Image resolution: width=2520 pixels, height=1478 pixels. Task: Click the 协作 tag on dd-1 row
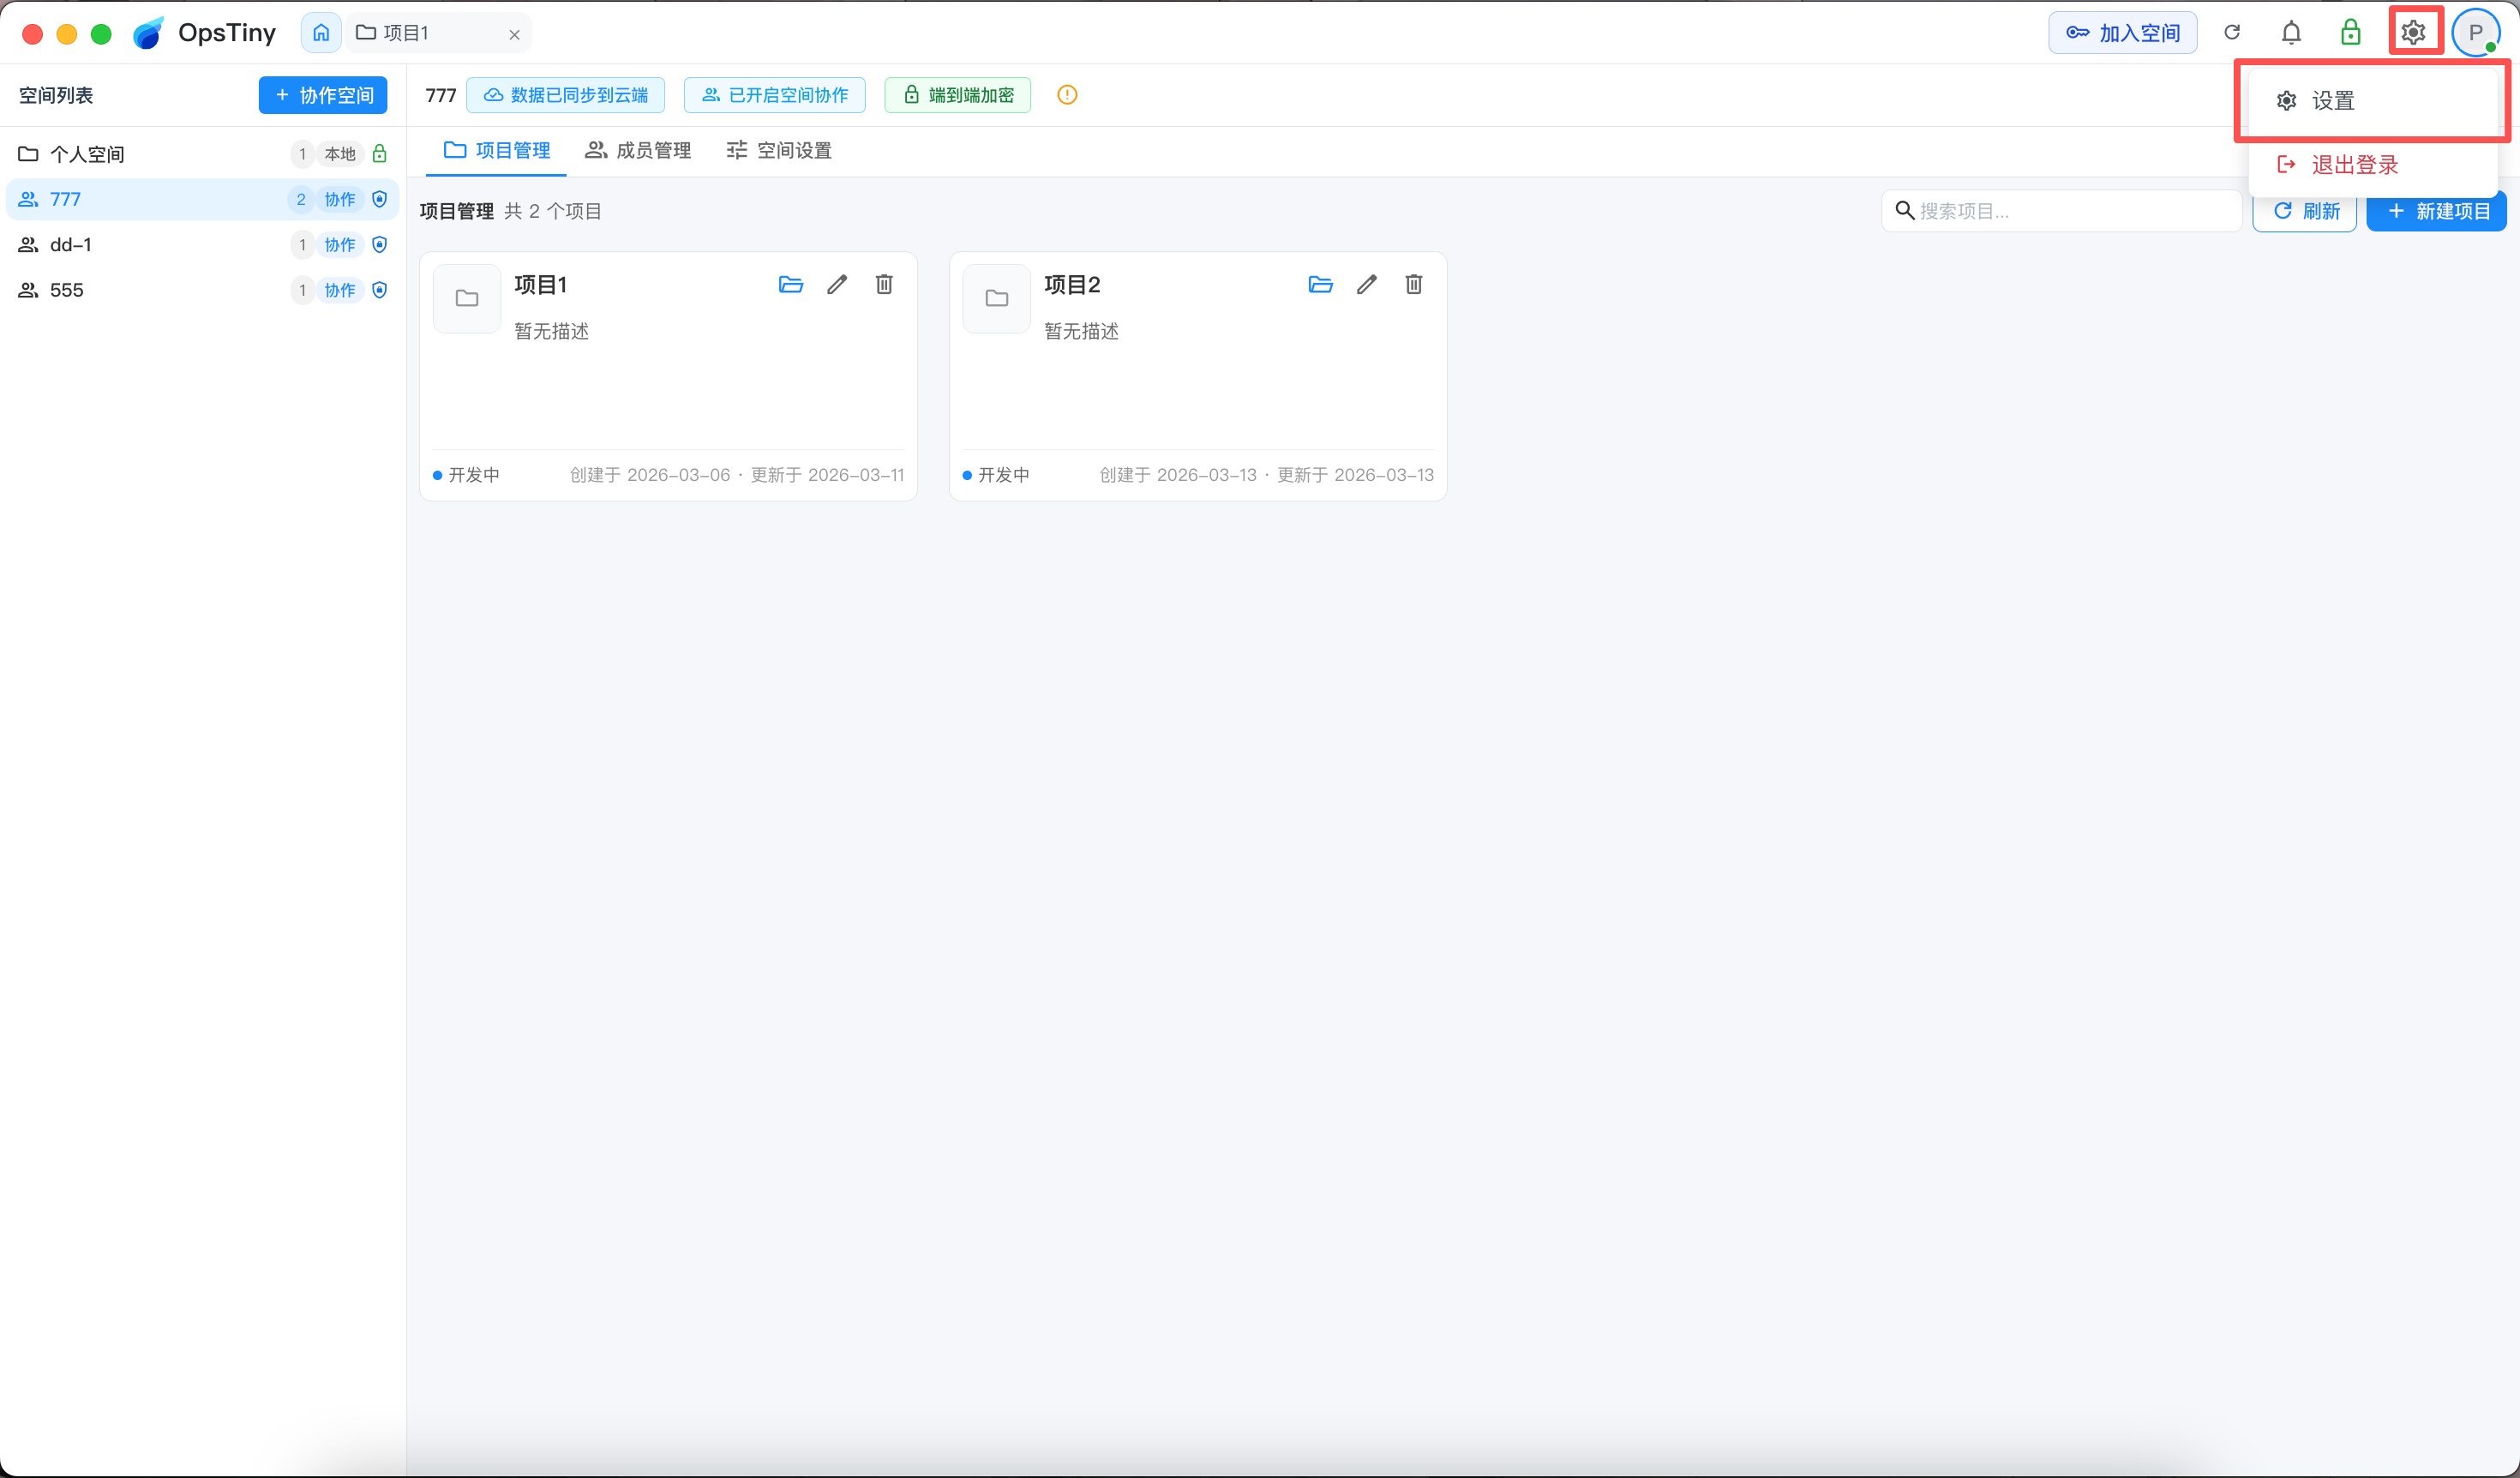click(x=340, y=244)
